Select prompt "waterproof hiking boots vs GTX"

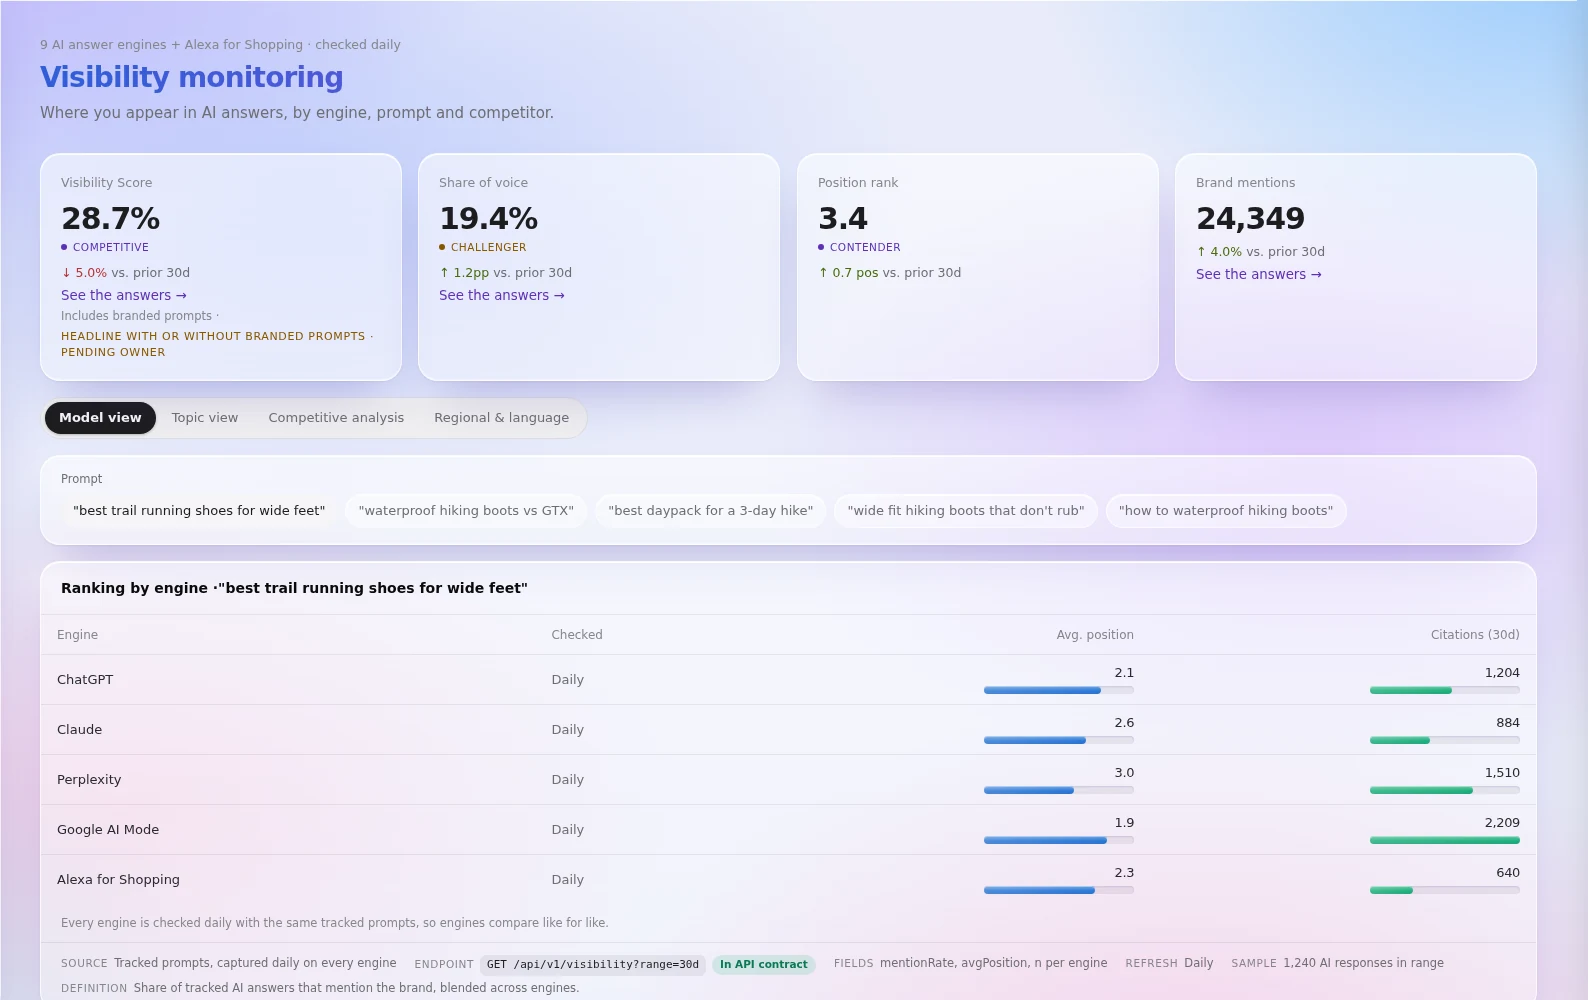[466, 511]
